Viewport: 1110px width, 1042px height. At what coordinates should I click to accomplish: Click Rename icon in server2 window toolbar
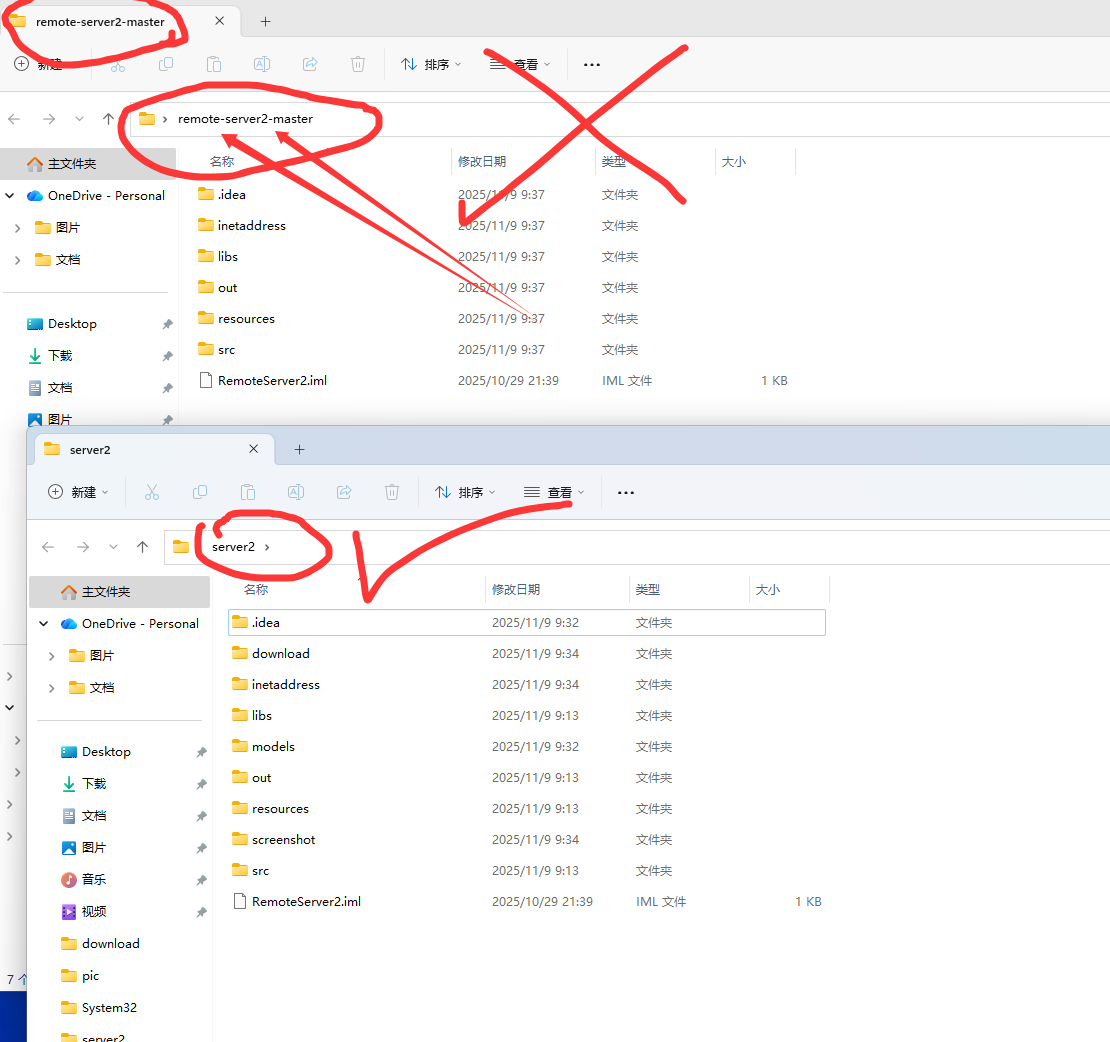point(296,492)
